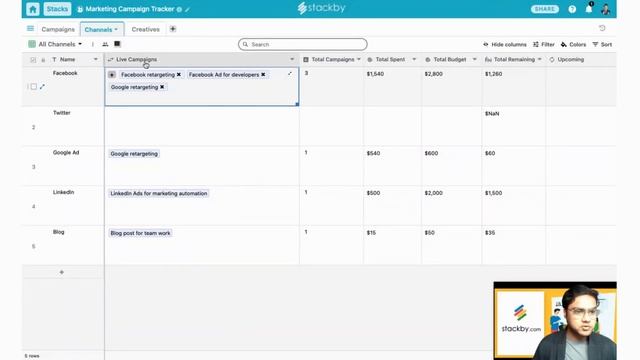640x360 pixels.
Task: Open the Filter option
Action: (544, 44)
